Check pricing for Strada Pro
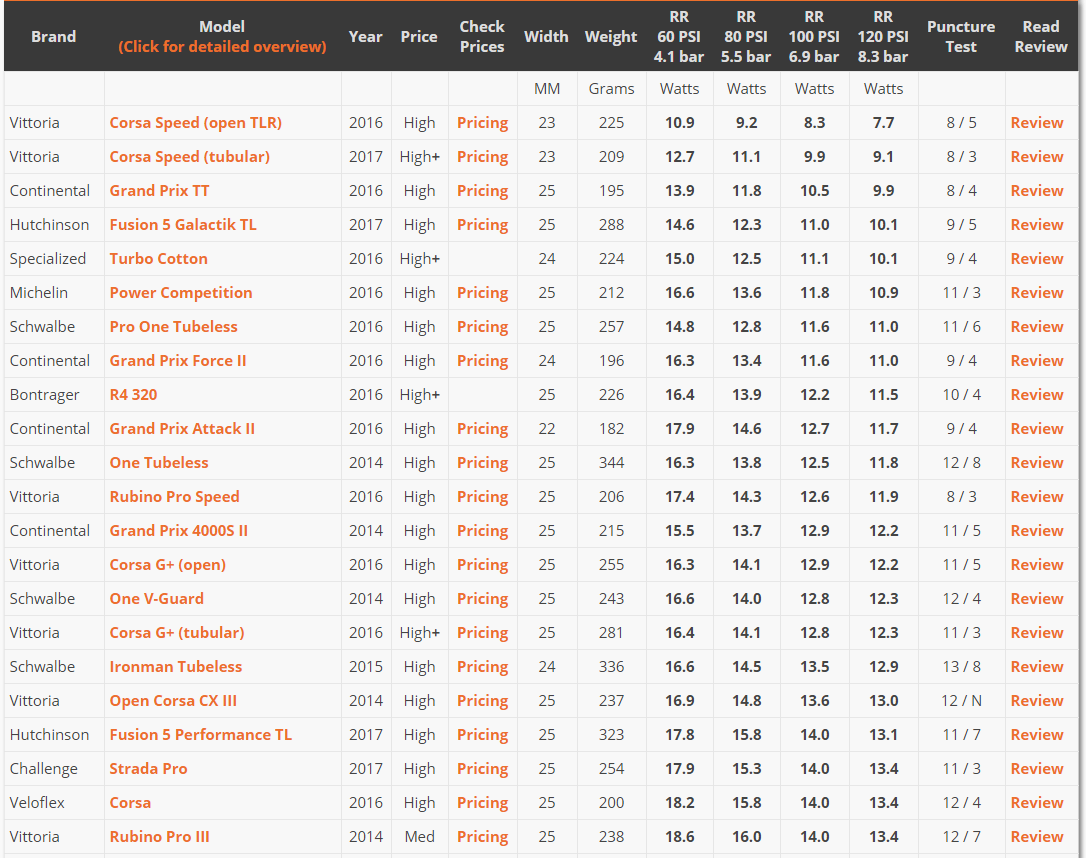The image size is (1086, 858). (x=483, y=769)
